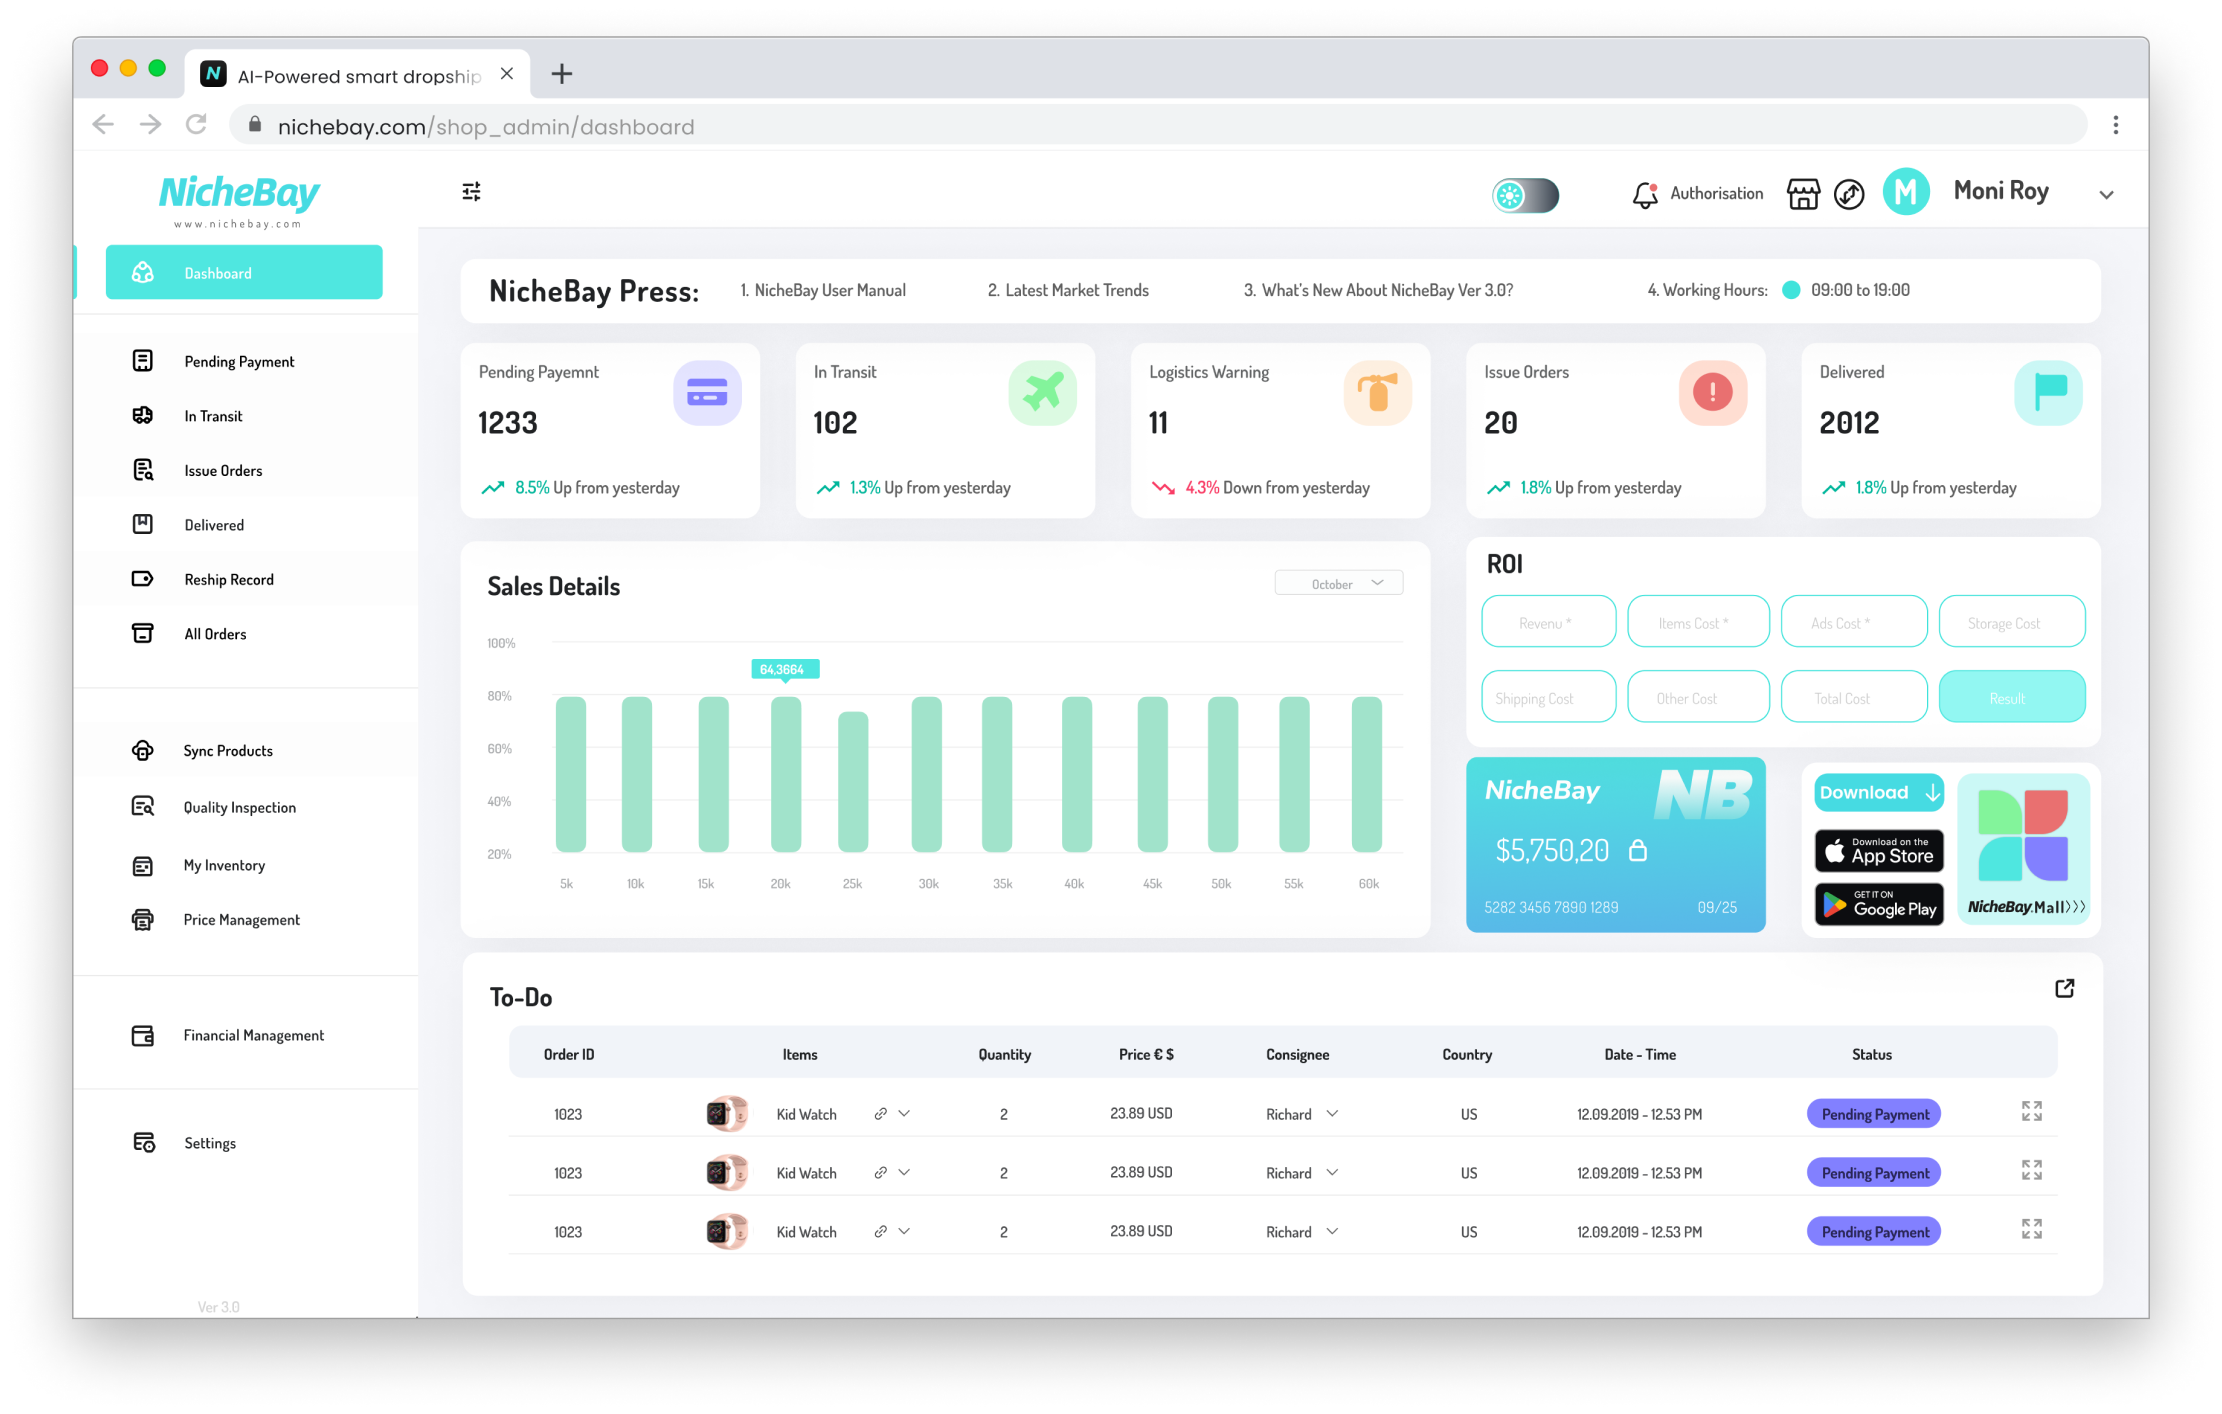Screen dimensions: 2222x1414
Task: Click the shop storefront icon in header
Action: 1803,194
